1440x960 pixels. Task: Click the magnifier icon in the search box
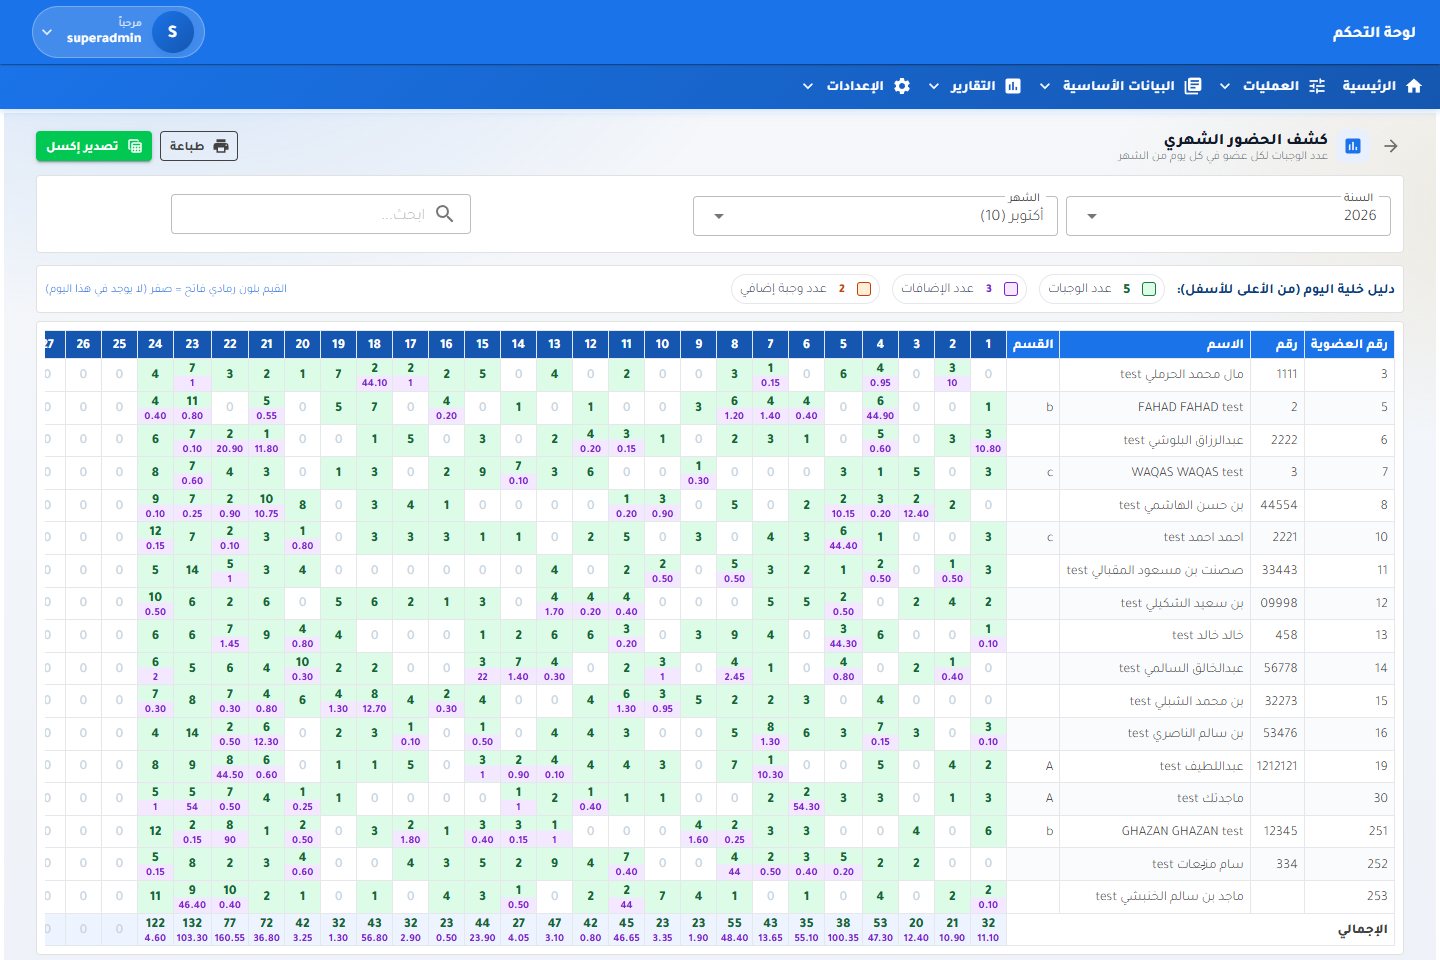tap(445, 214)
